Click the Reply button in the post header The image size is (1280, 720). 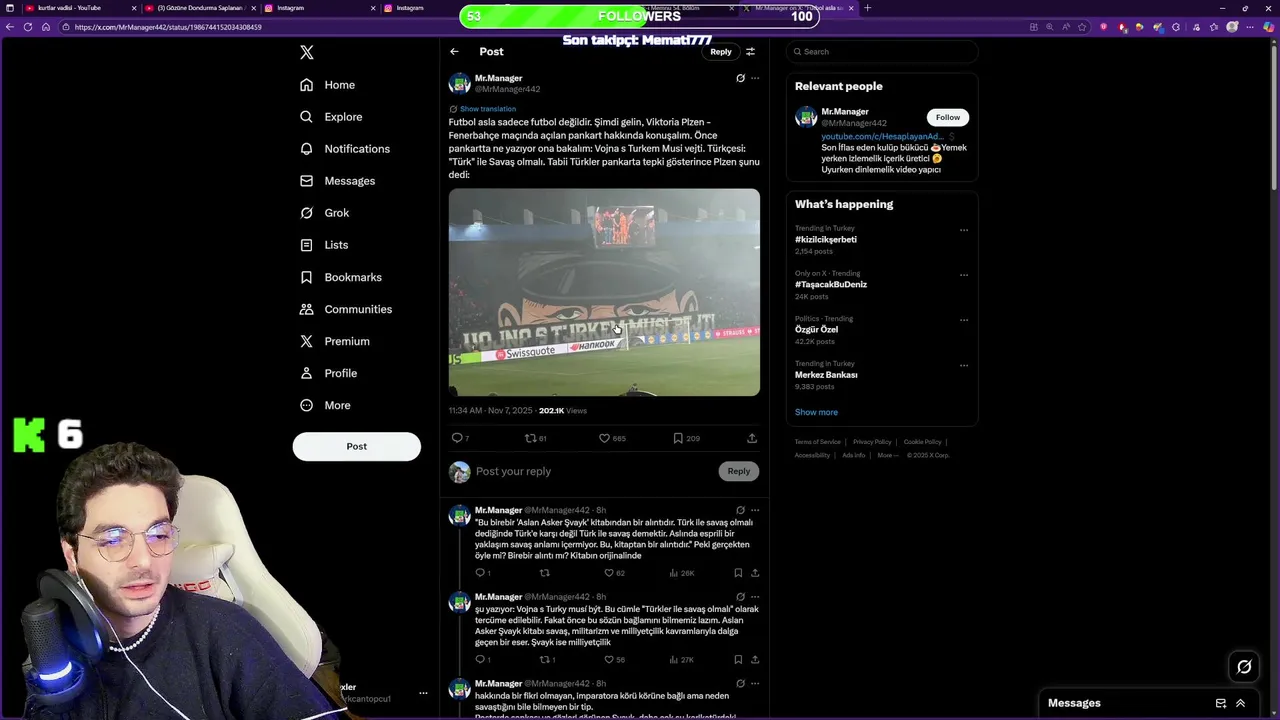point(721,51)
